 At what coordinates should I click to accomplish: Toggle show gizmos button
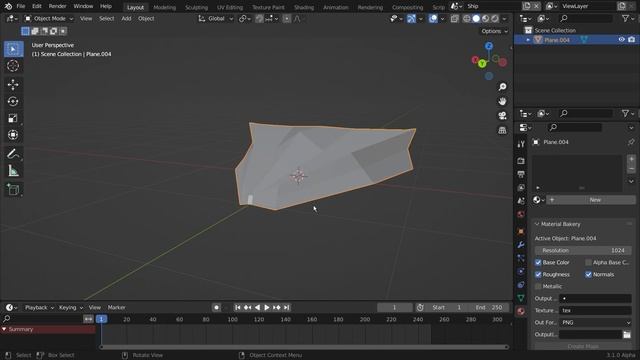pos(411,19)
